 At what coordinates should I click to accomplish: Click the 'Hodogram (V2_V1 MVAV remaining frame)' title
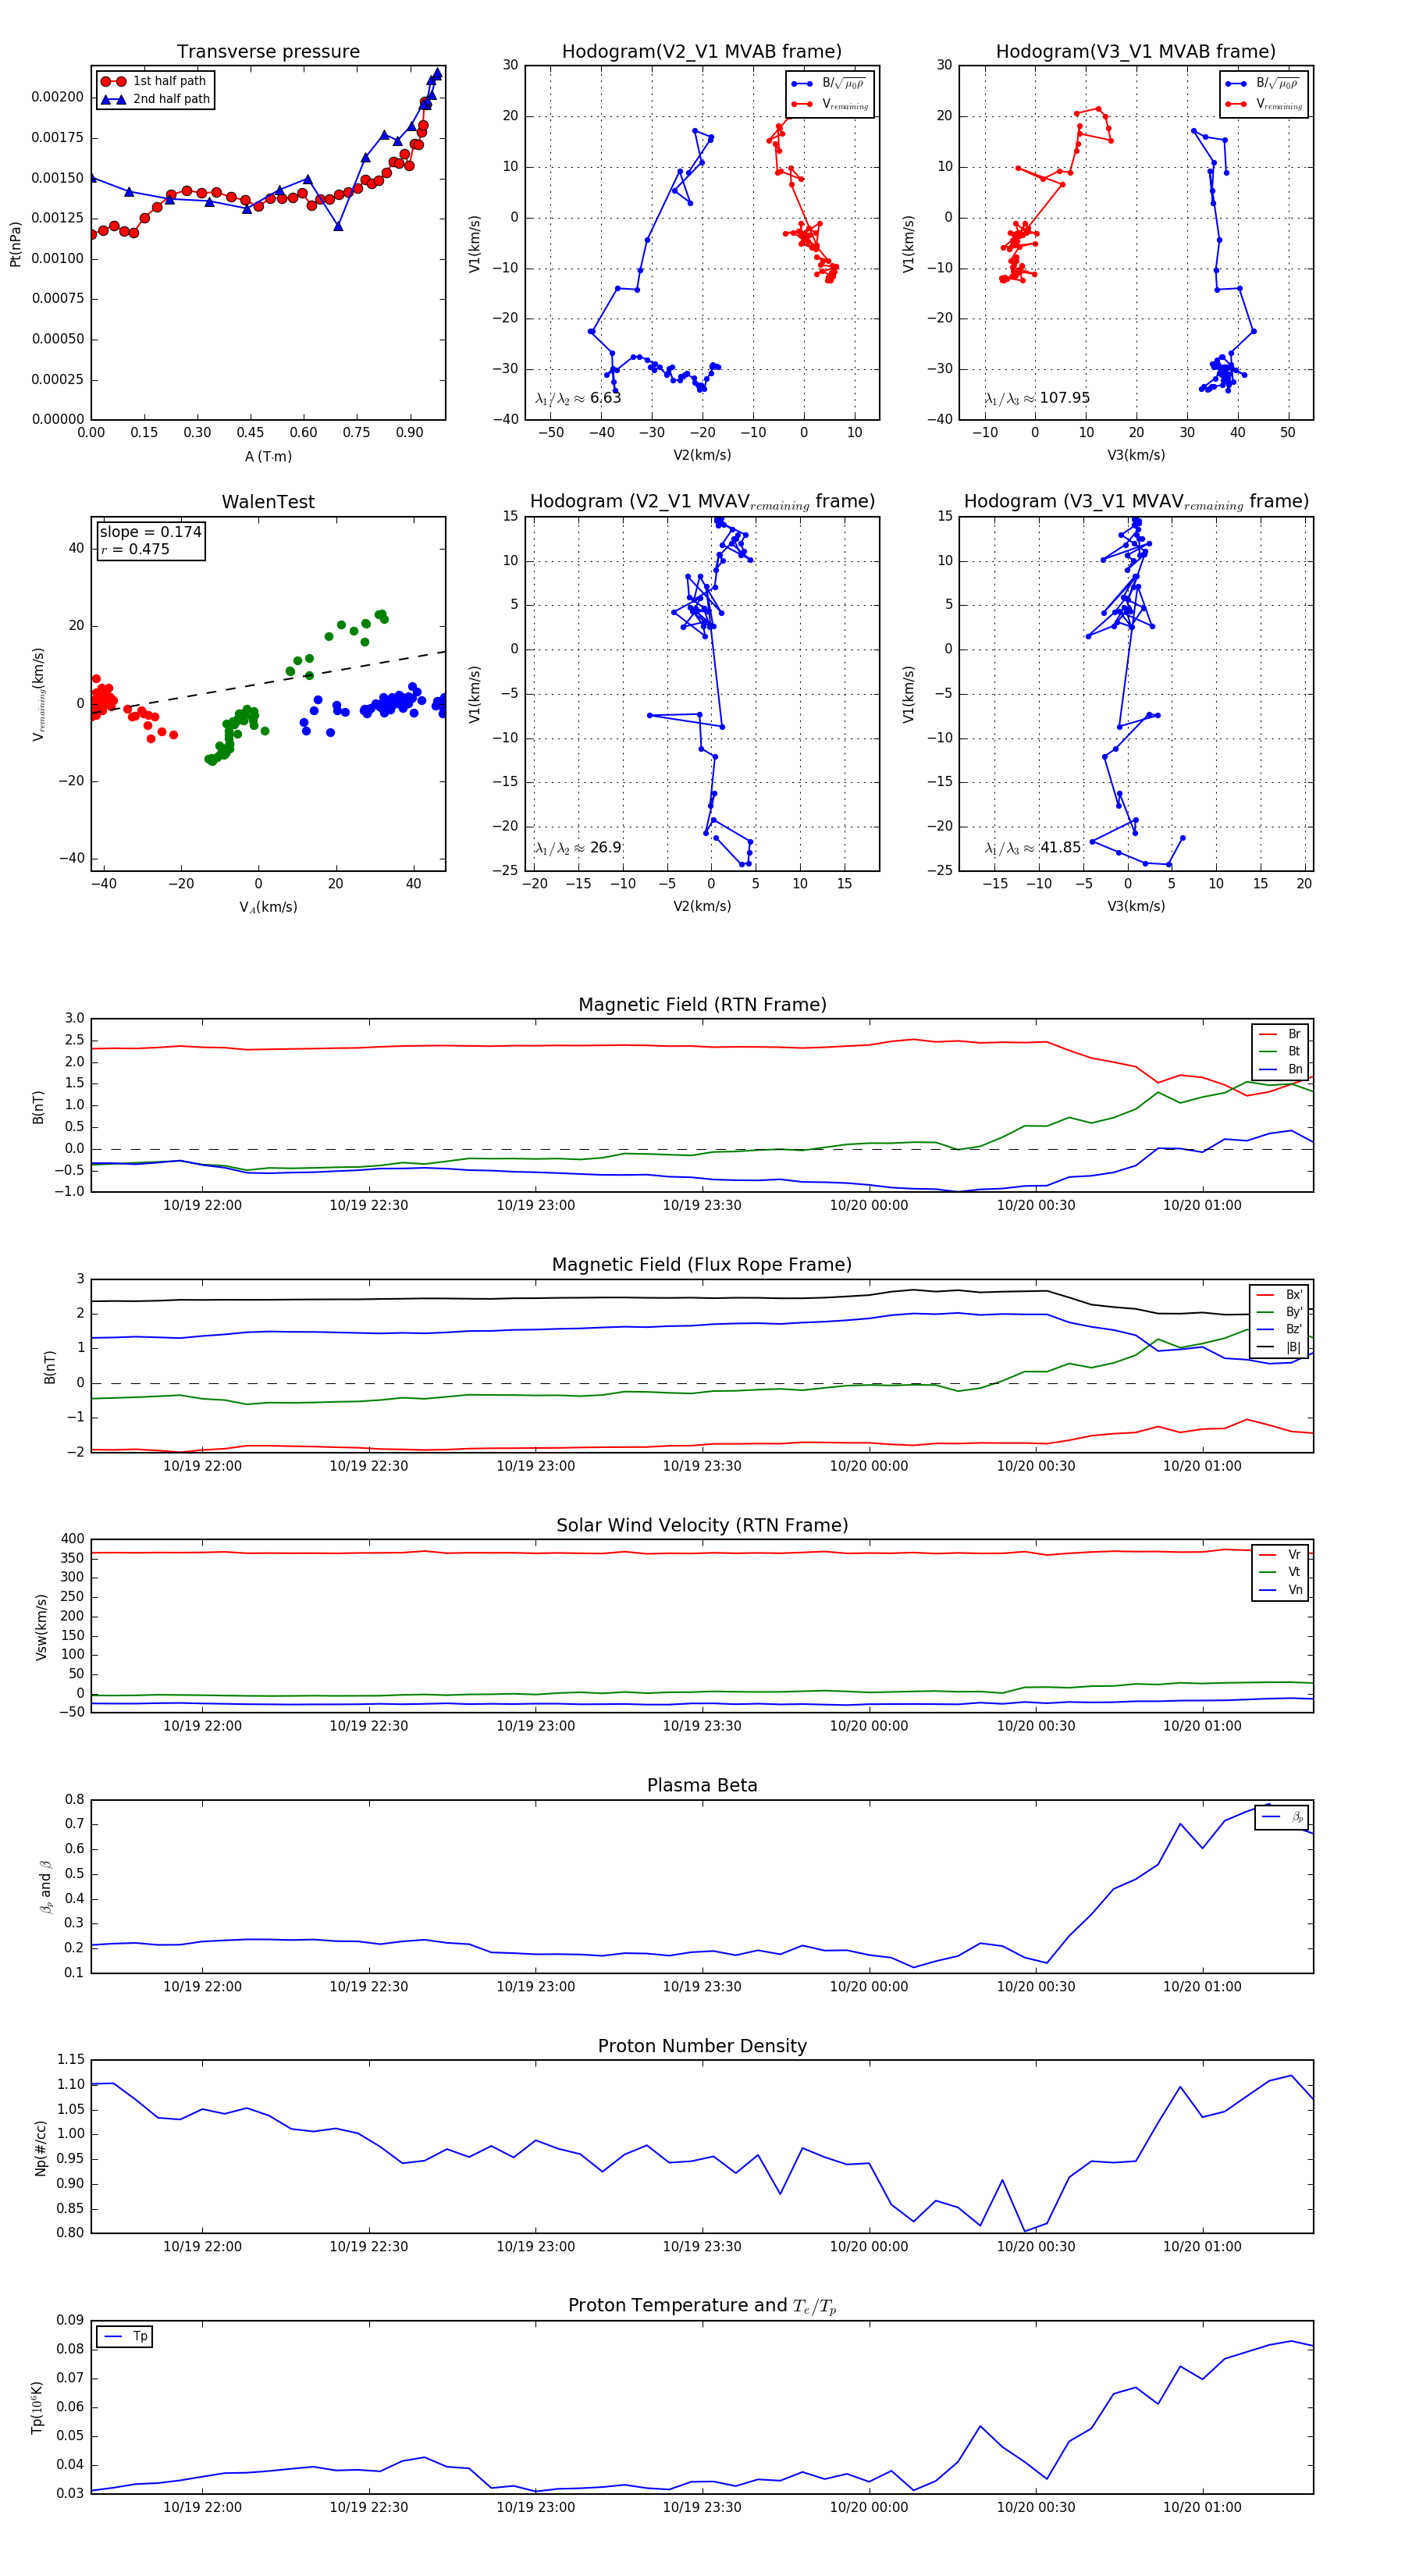pyautogui.click(x=702, y=502)
